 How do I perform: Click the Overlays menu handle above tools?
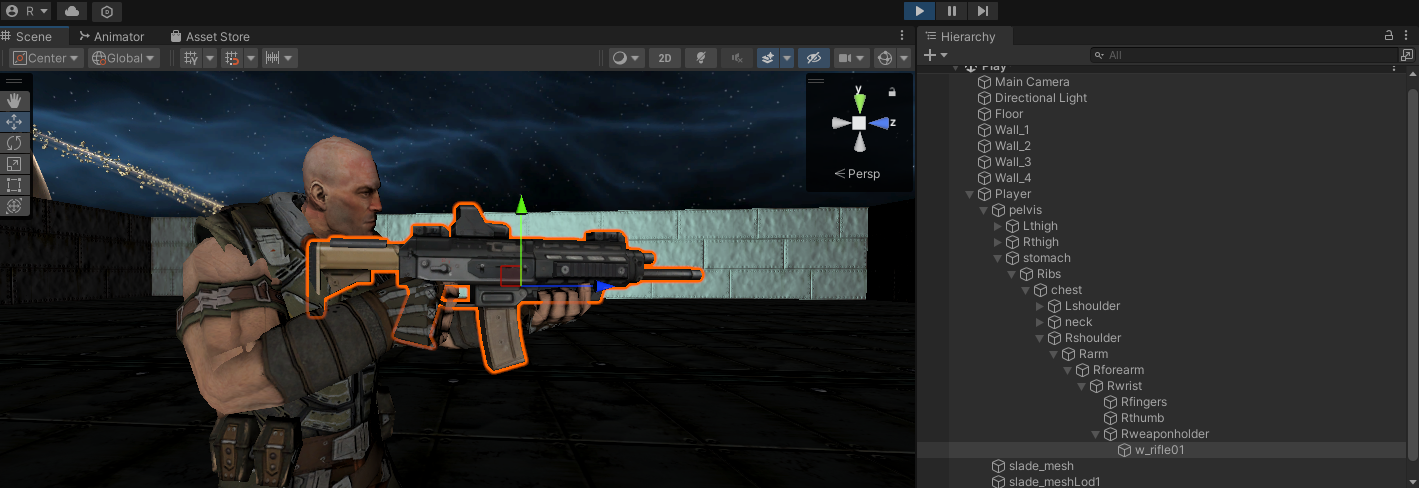[x=14, y=81]
